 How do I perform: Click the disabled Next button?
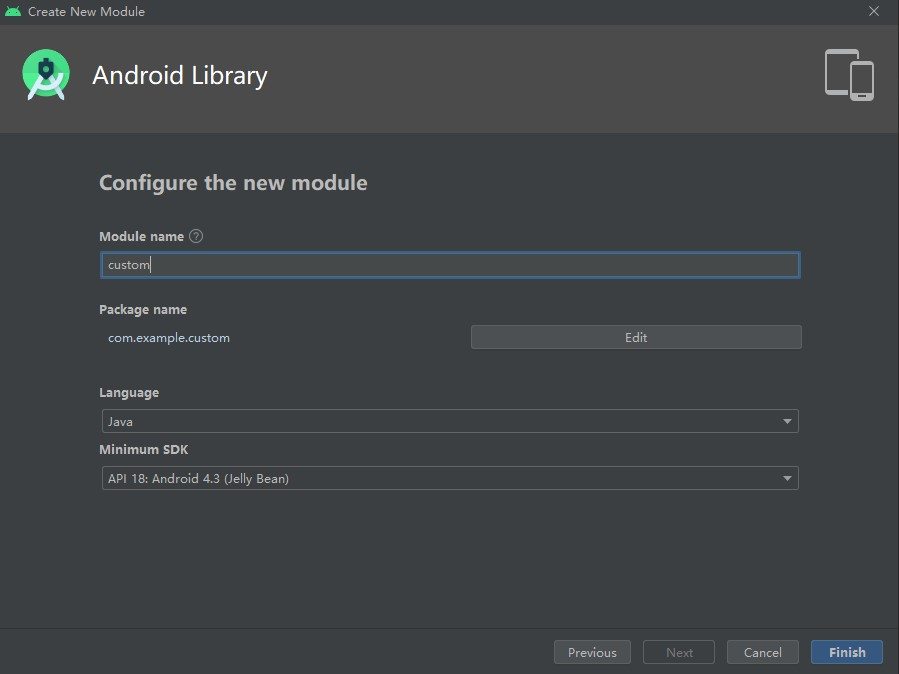point(679,652)
